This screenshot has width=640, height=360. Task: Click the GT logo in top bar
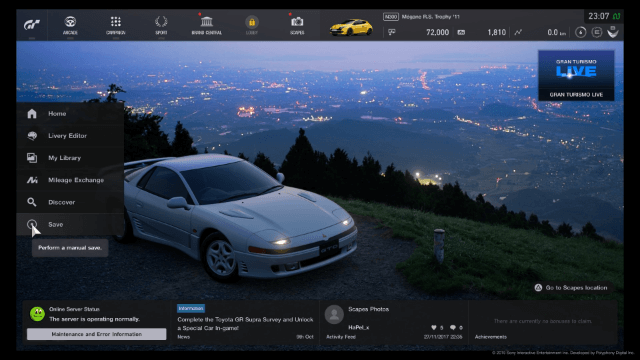point(31,25)
